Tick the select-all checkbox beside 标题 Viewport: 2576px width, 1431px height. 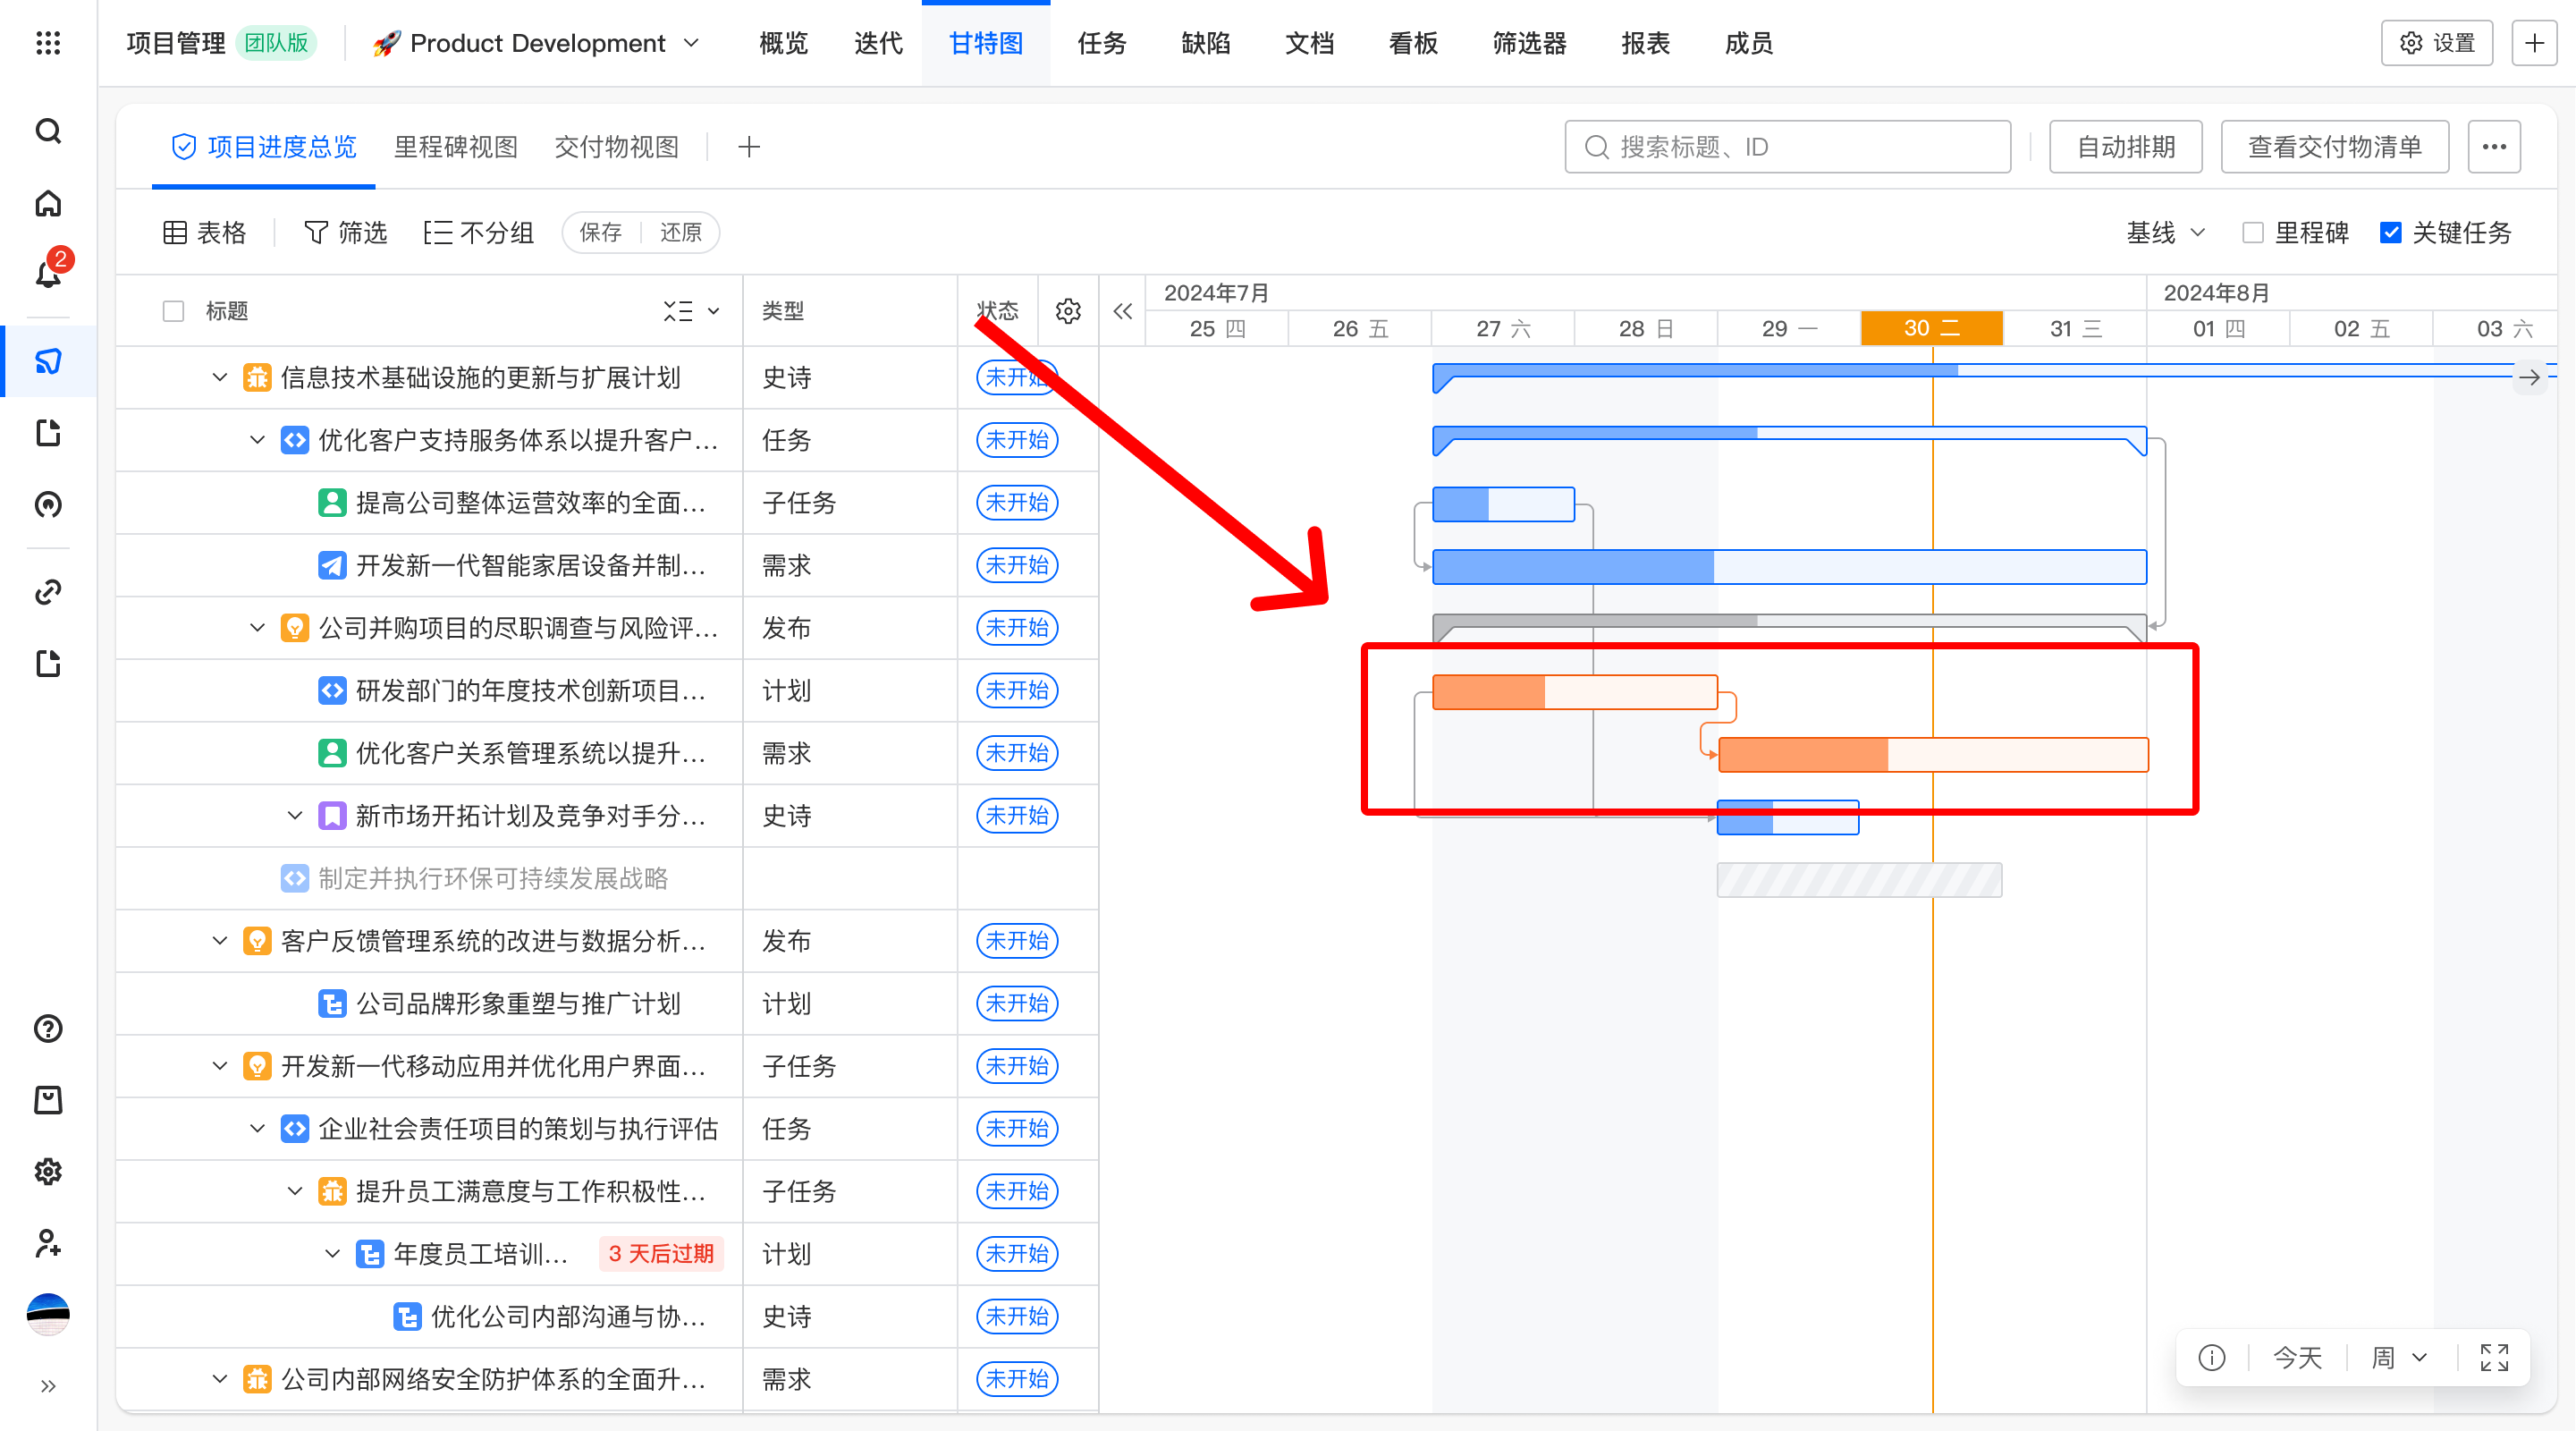(x=174, y=311)
